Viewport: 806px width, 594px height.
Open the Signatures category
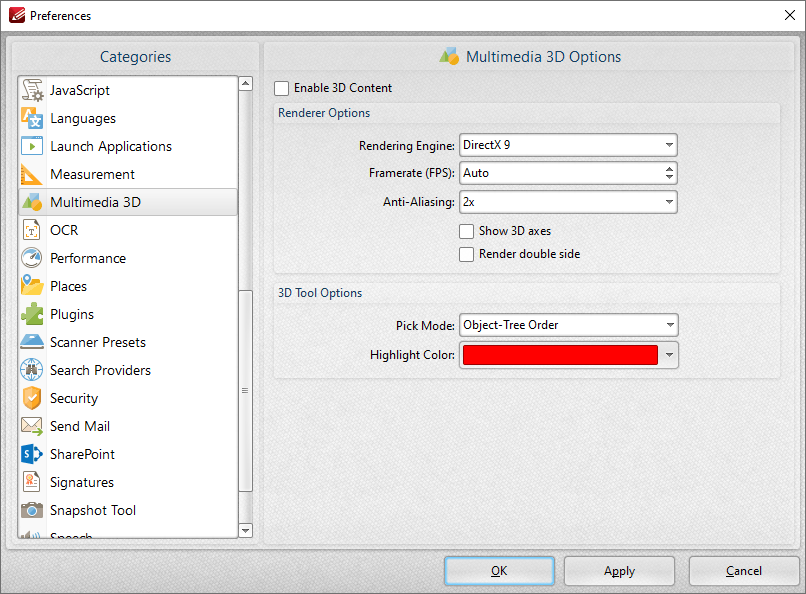point(129,482)
